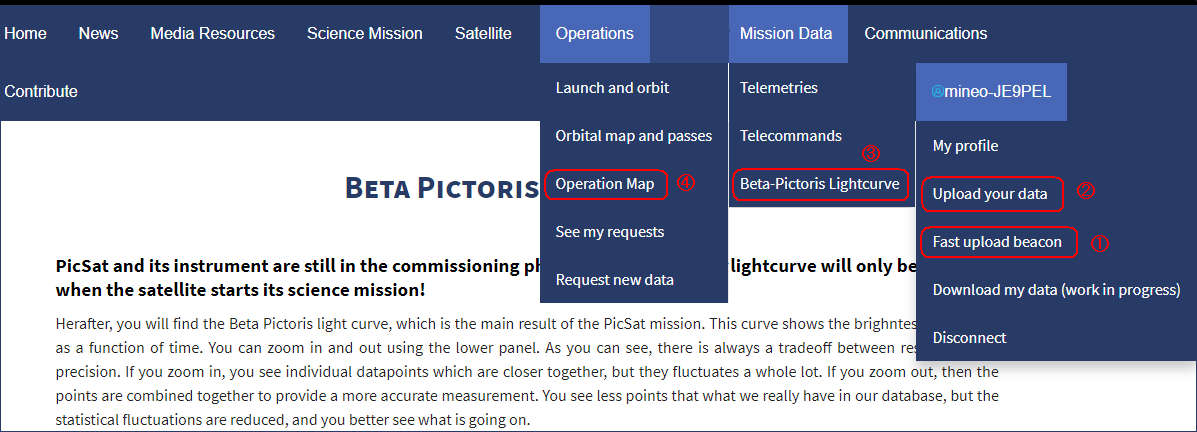Go to the News page
Image resolution: width=1197 pixels, height=432 pixels.
[x=98, y=34]
